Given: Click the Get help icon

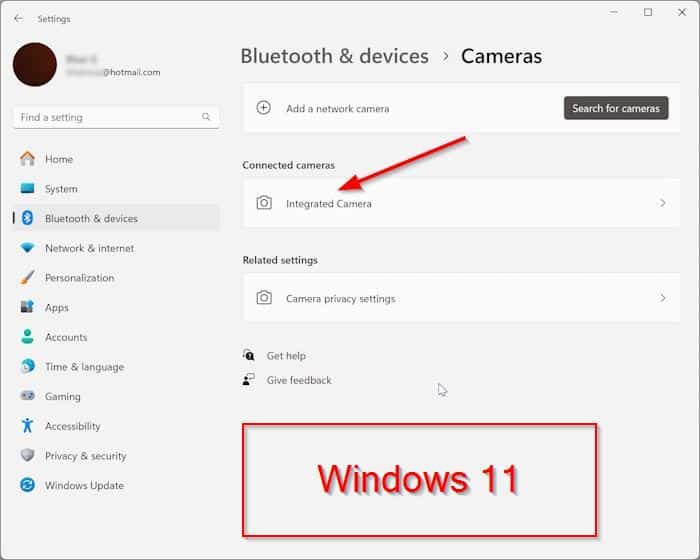Looking at the screenshot, I should click(x=249, y=355).
